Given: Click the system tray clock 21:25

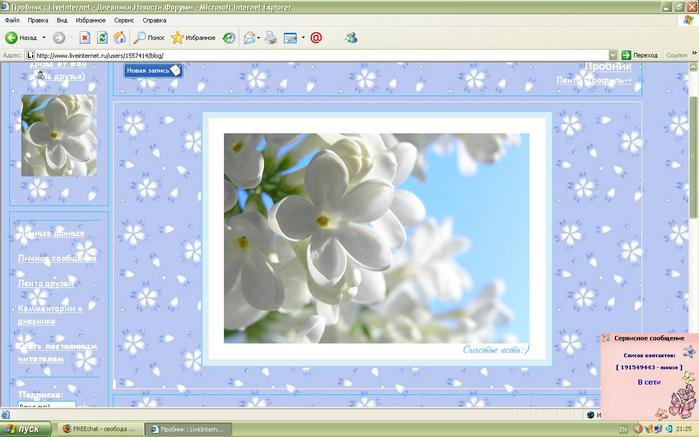Looking at the screenshot, I should (x=683, y=429).
